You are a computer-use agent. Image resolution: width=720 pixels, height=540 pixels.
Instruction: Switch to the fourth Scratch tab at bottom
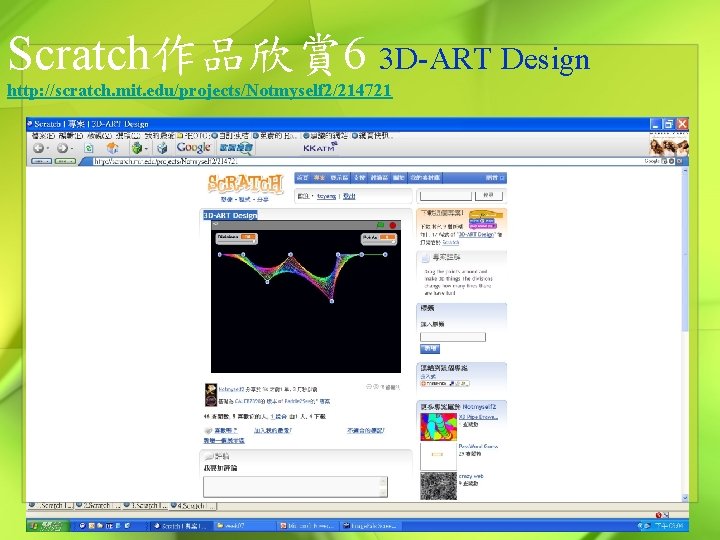coord(192,506)
